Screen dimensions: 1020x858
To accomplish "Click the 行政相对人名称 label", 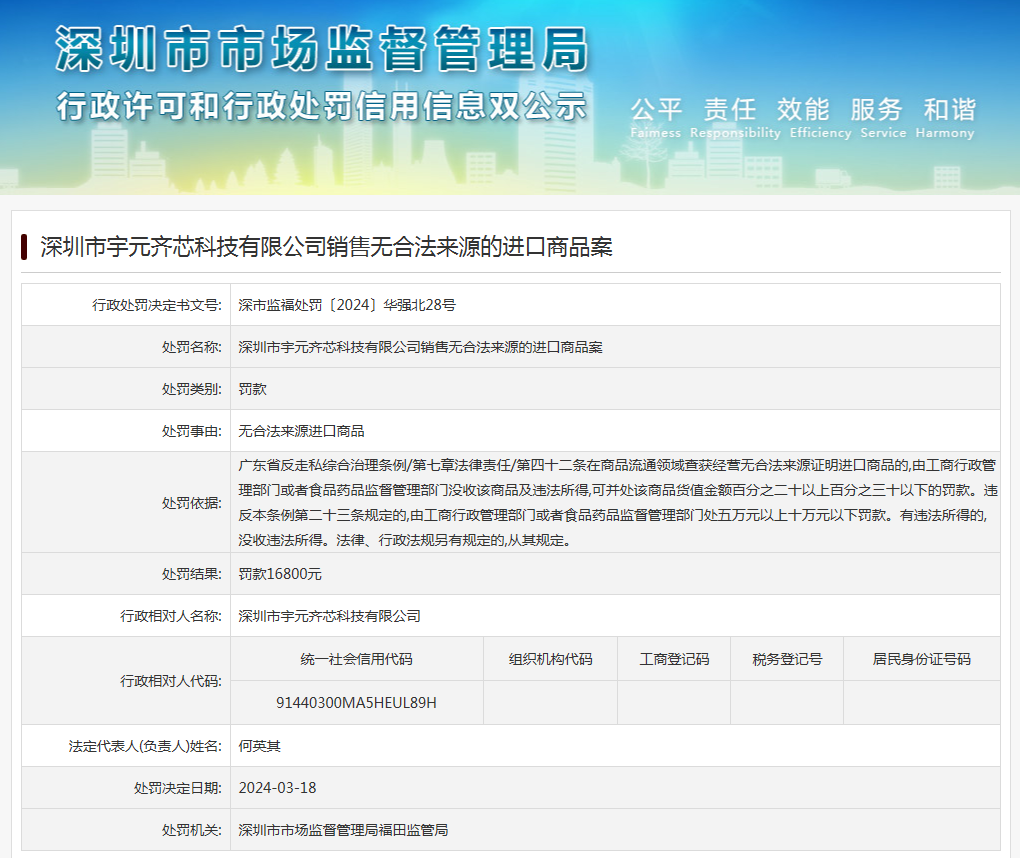I will click(x=171, y=616).
